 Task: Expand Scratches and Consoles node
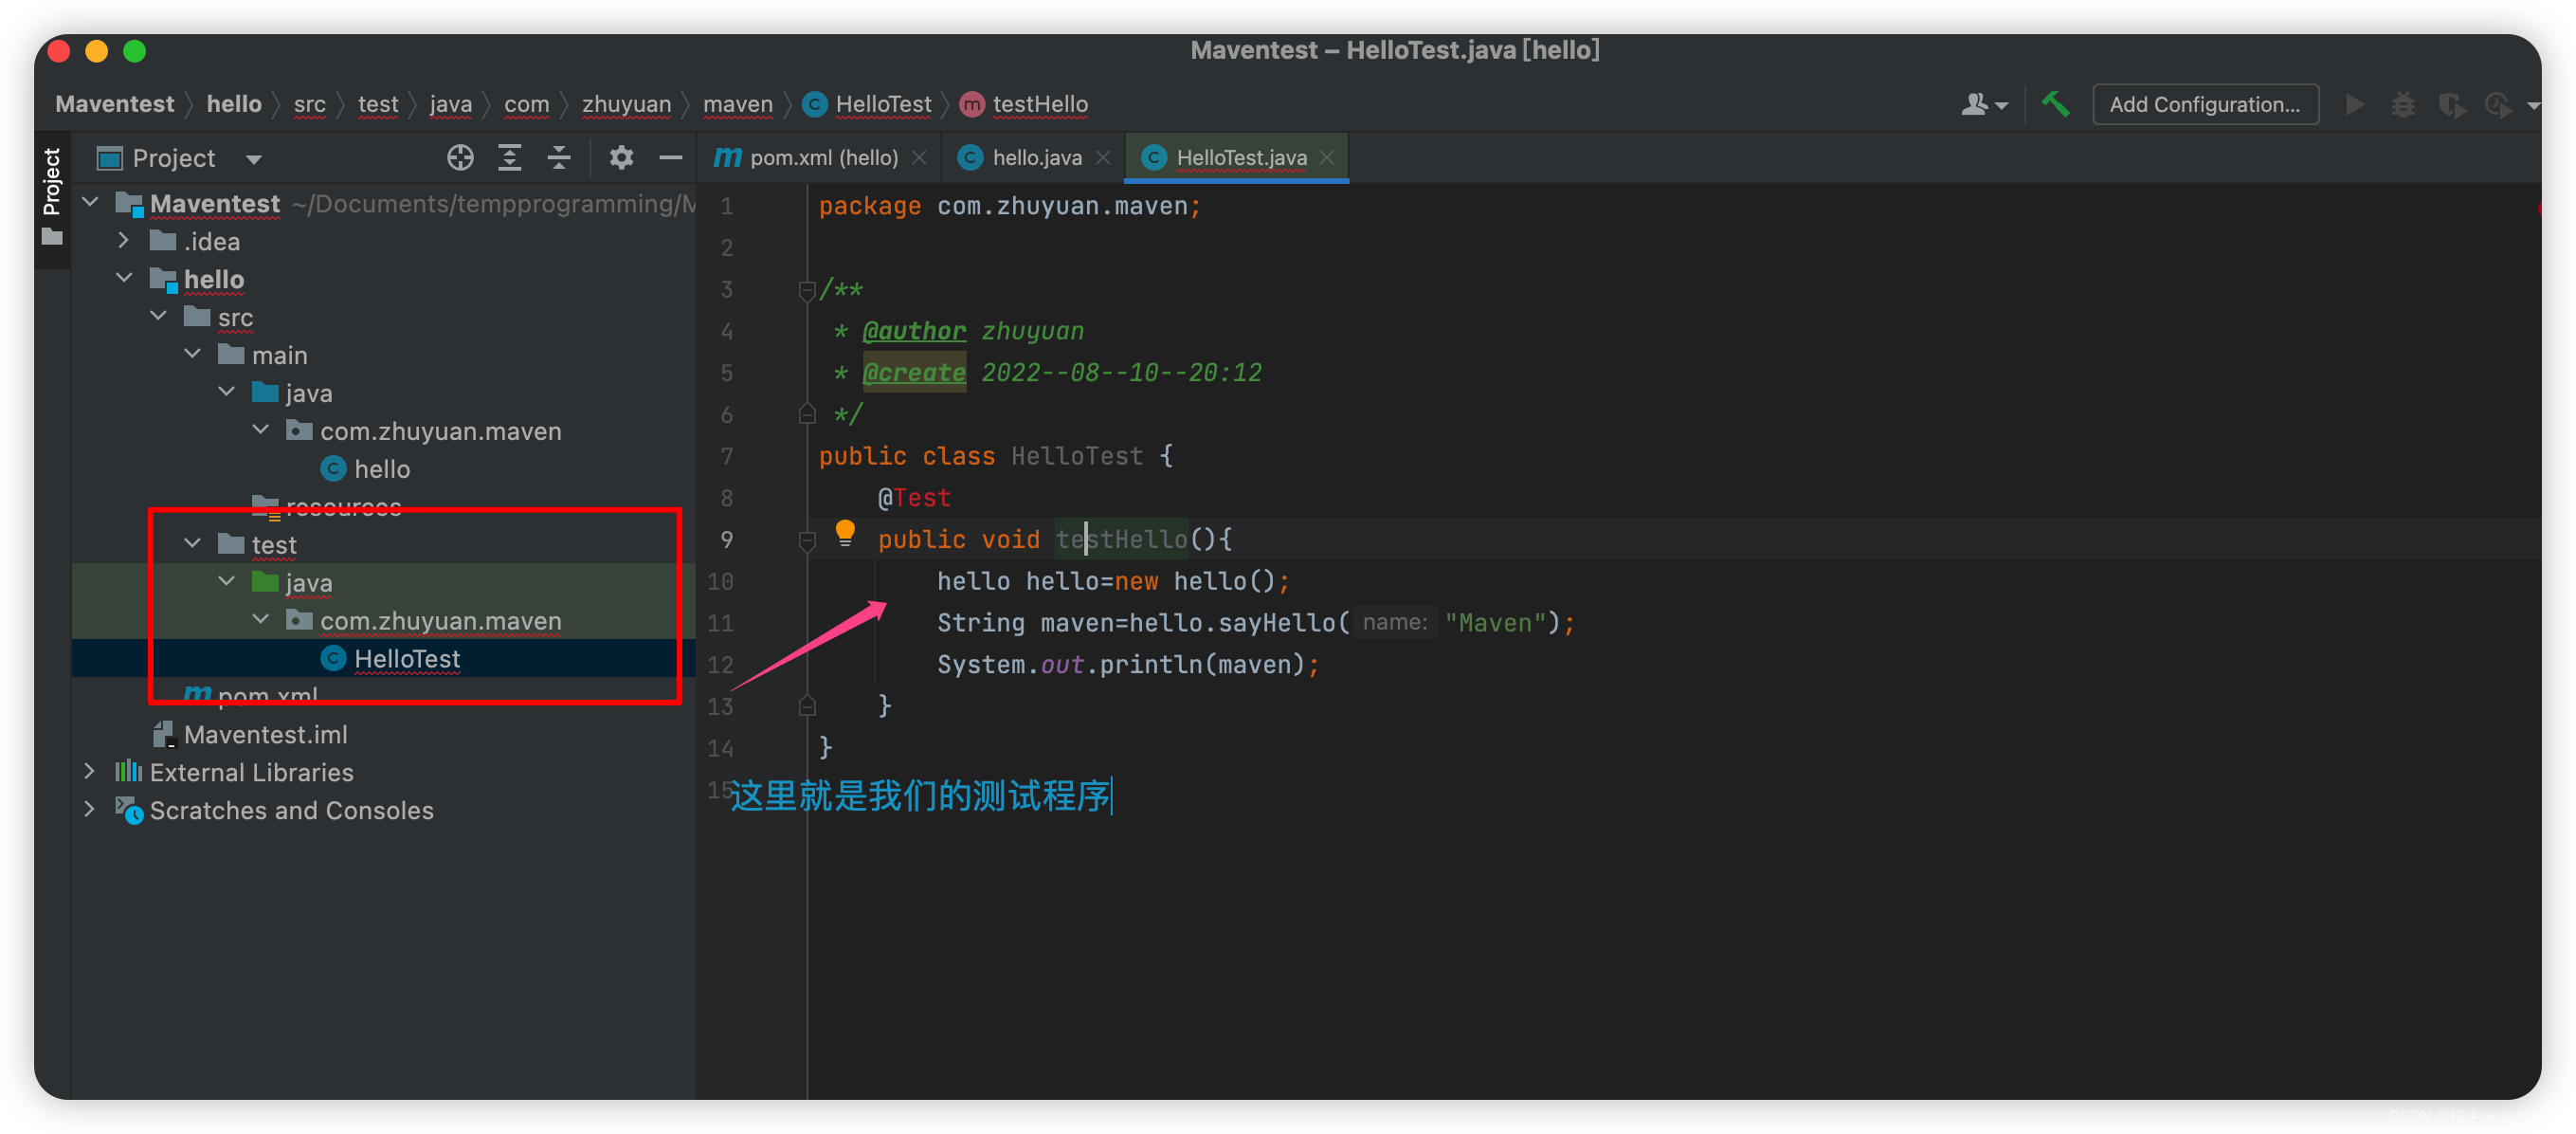90,809
